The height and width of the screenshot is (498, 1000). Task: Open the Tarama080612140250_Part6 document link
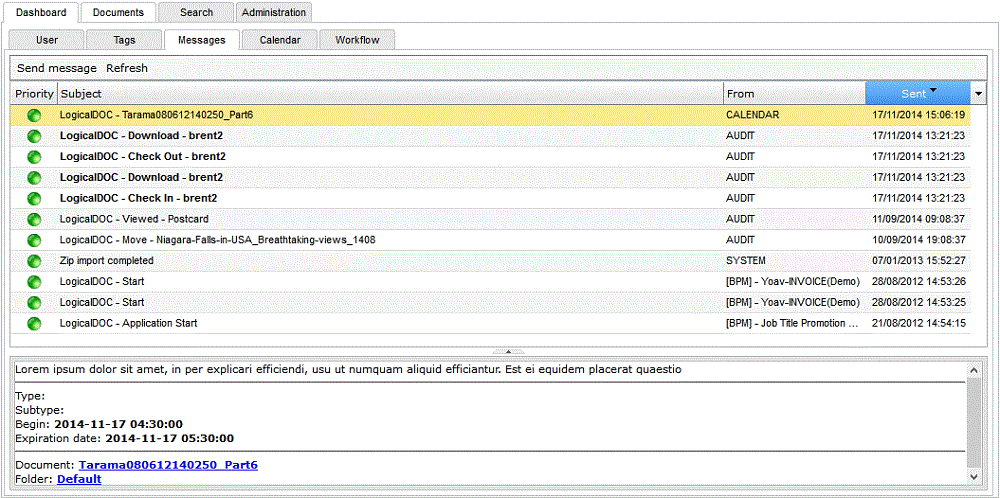click(x=168, y=465)
